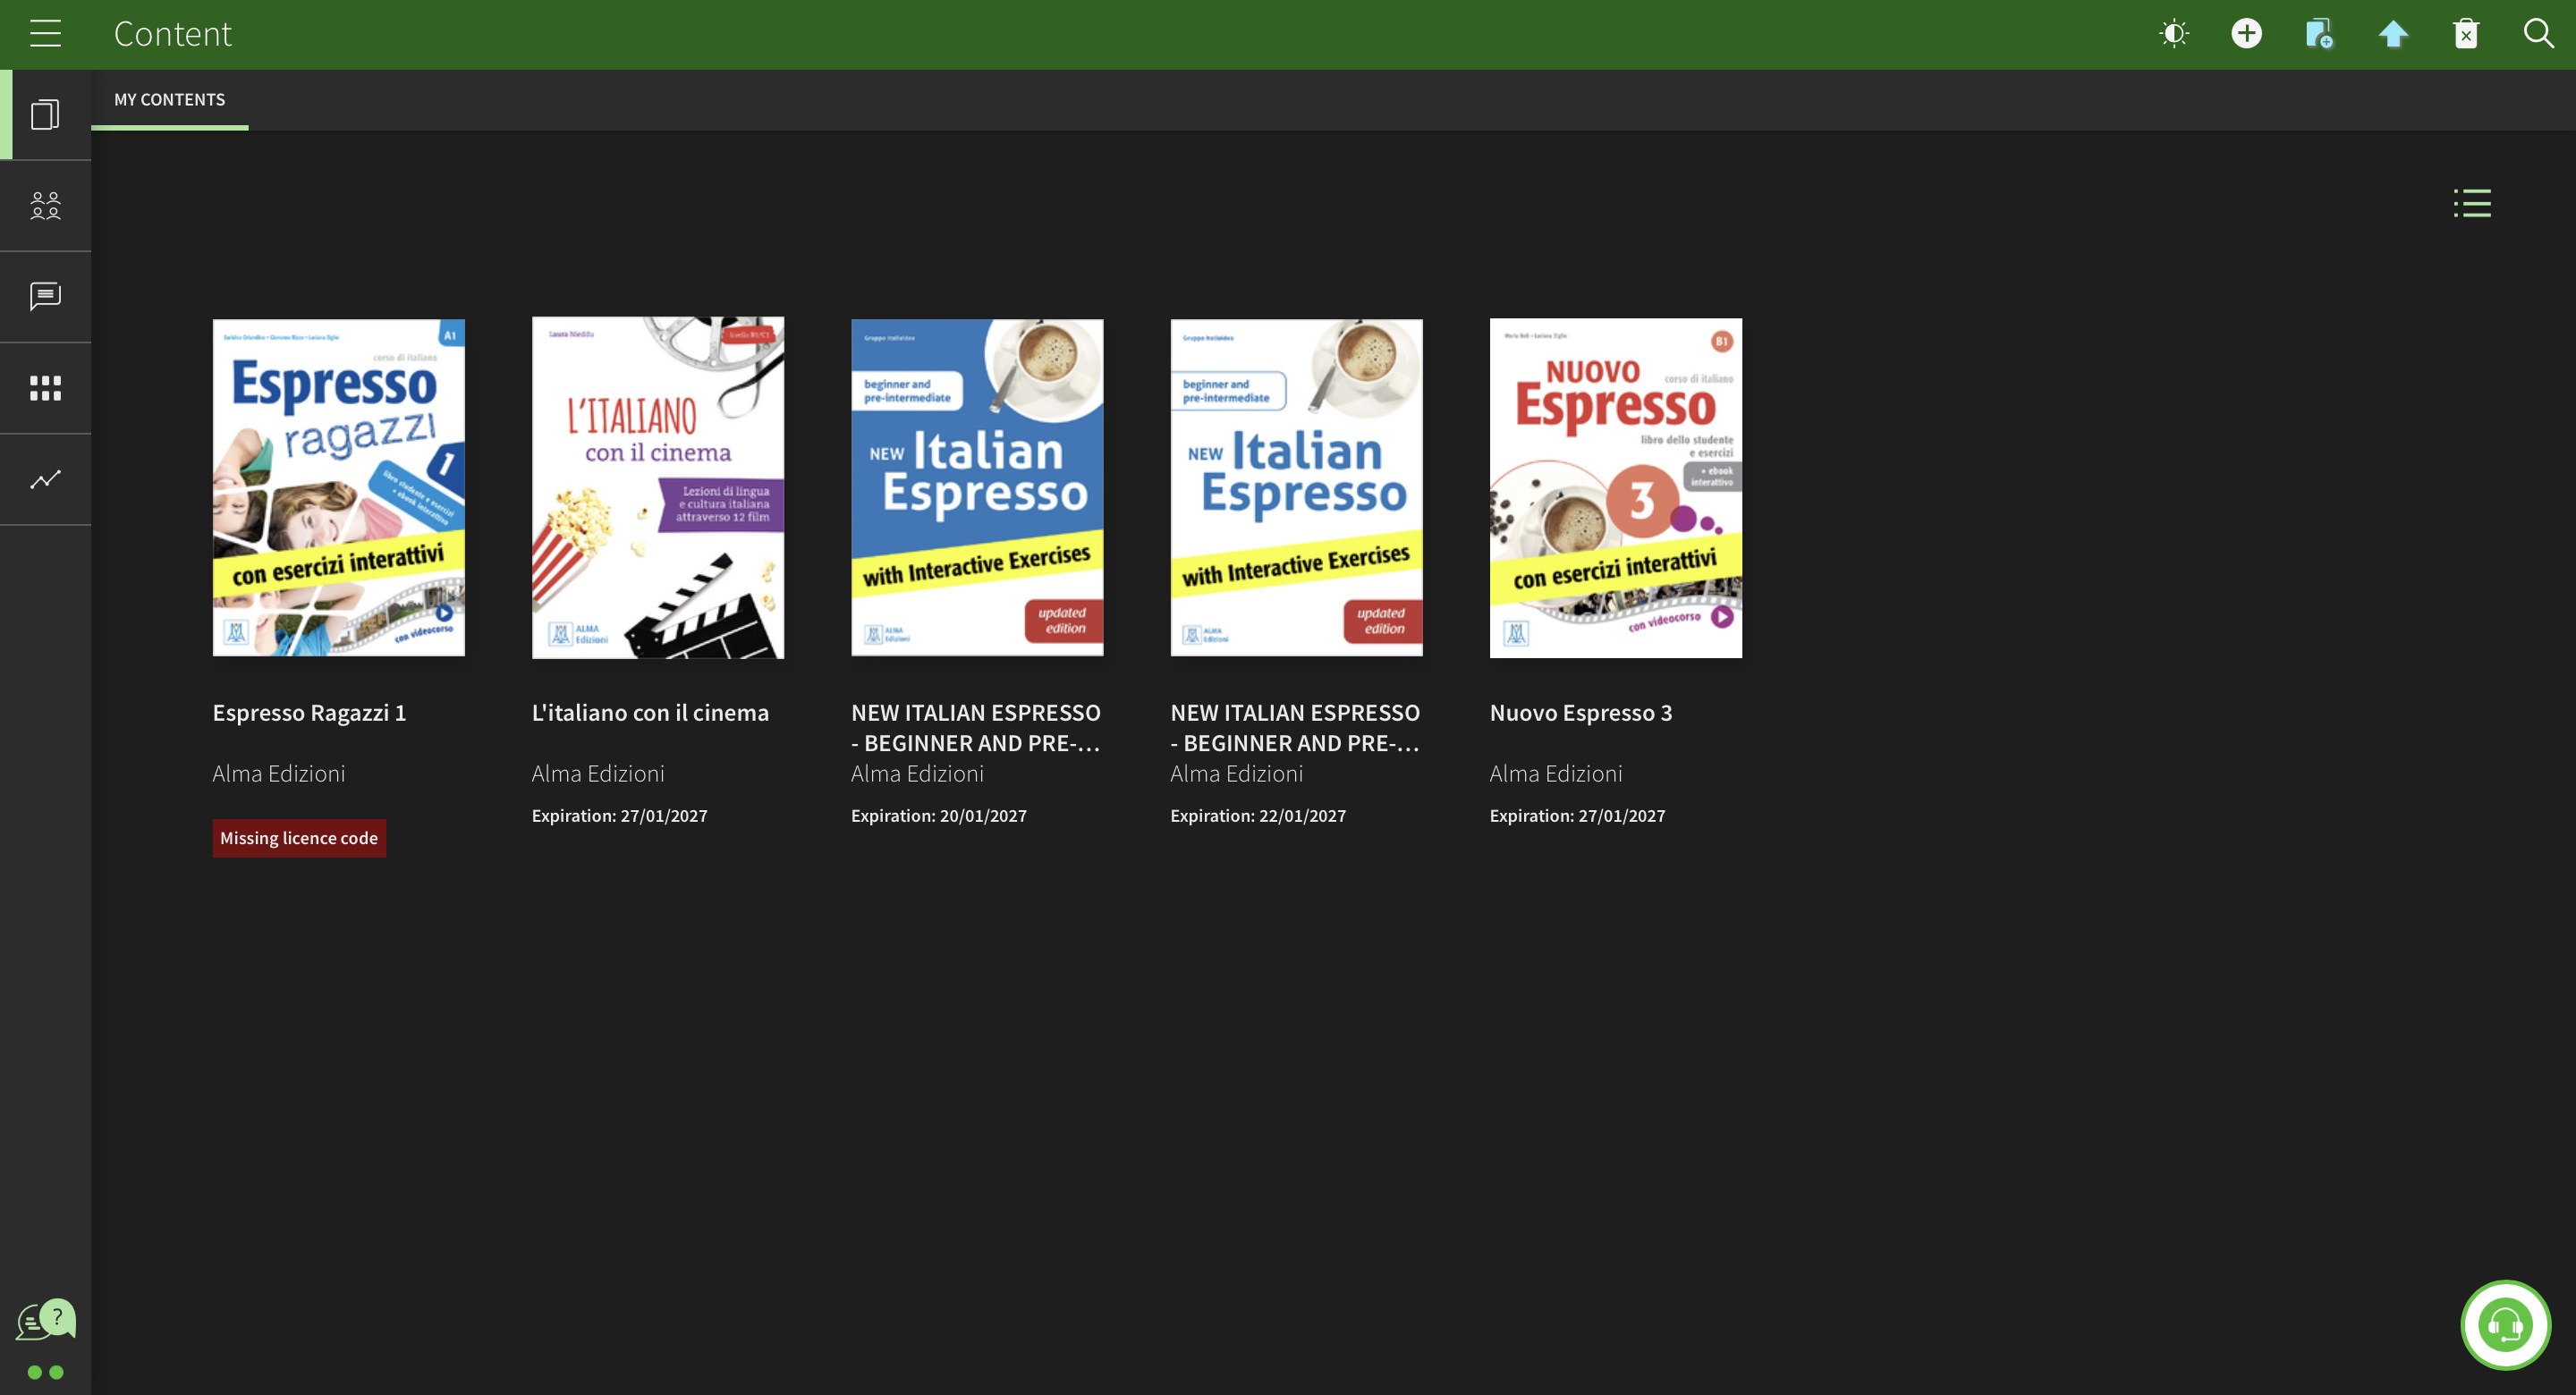The image size is (2576, 1395).
Task: Open the hamburger main menu
Action: tap(45, 34)
